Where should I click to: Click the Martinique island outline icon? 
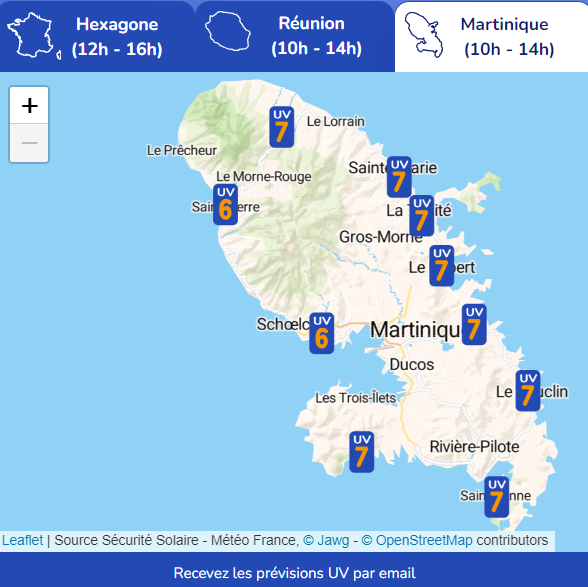pyautogui.click(x=424, y=35)
